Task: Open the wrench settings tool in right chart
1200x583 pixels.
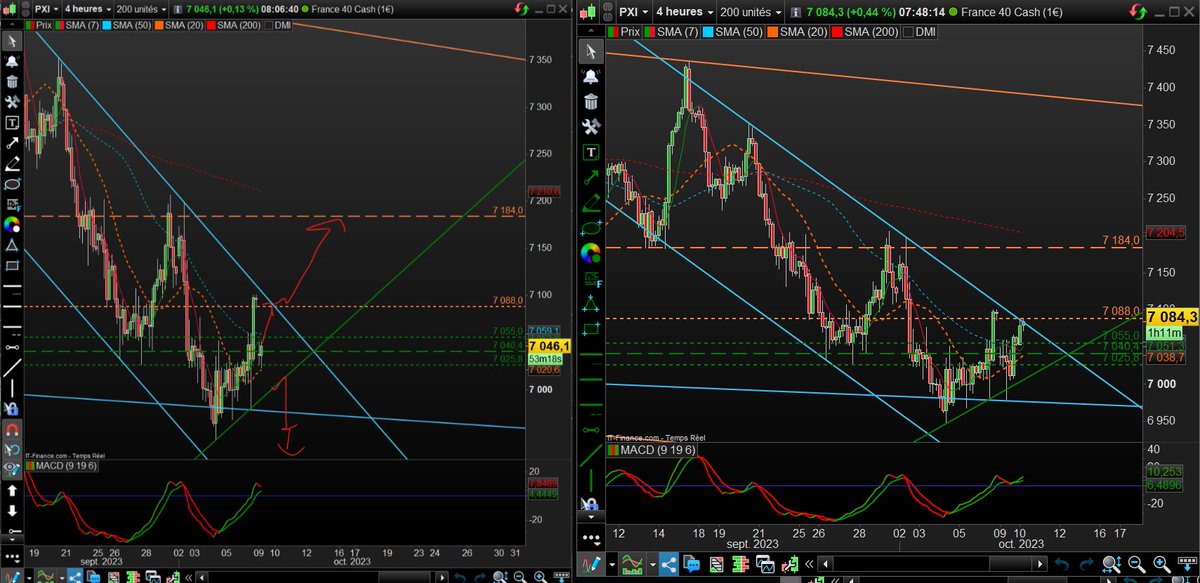Action: (x=591, y=126)
